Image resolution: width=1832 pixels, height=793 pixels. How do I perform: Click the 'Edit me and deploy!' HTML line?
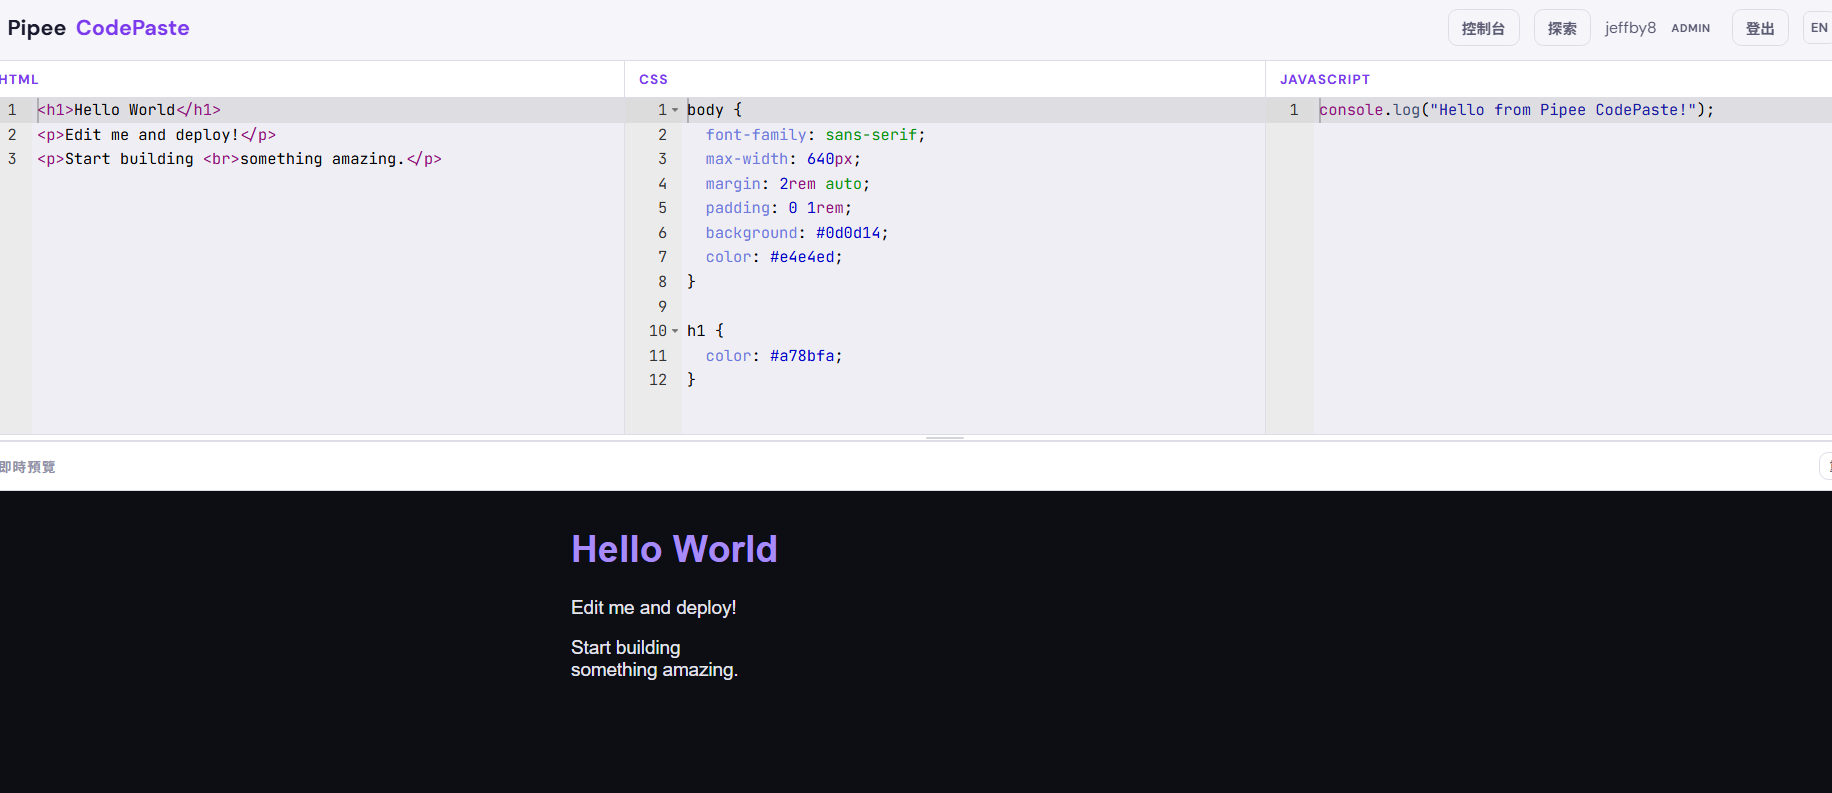click(157, 135)
